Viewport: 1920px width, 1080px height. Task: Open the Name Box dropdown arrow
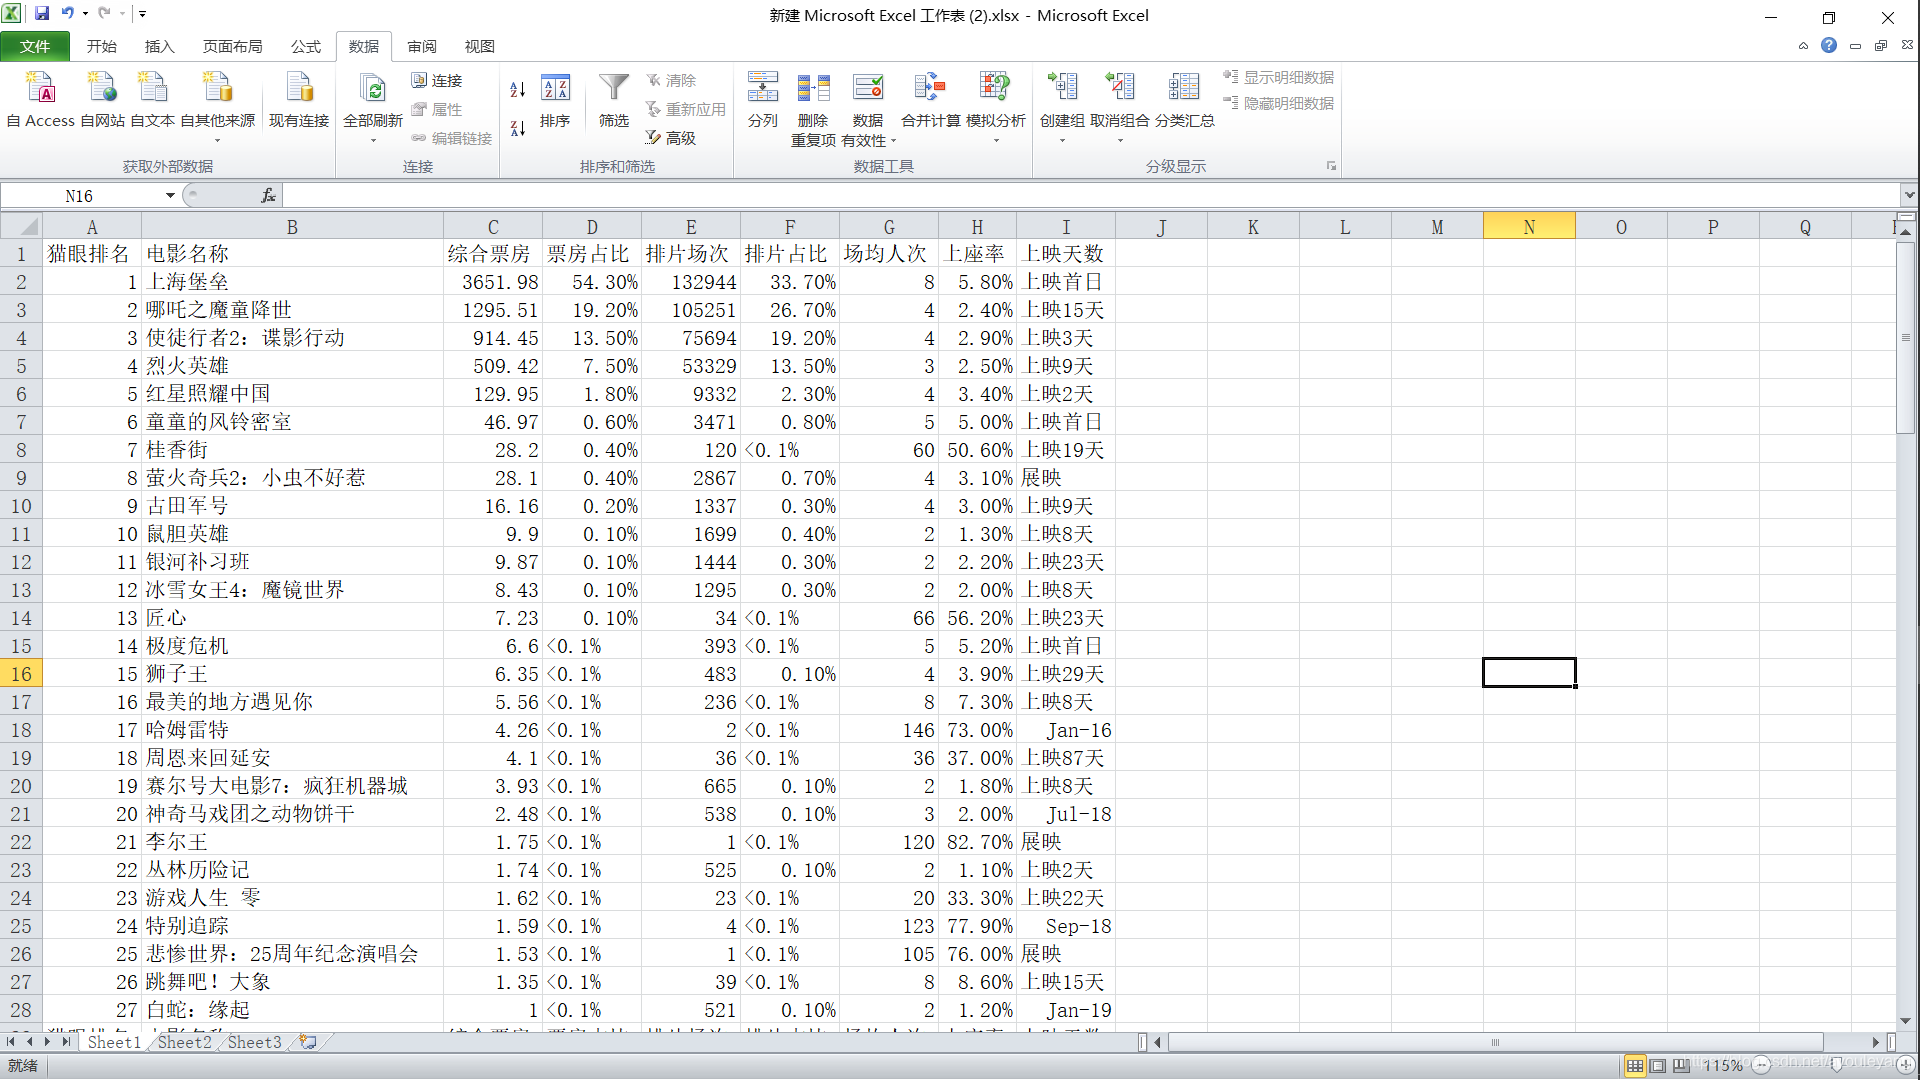tap(170, 196)
